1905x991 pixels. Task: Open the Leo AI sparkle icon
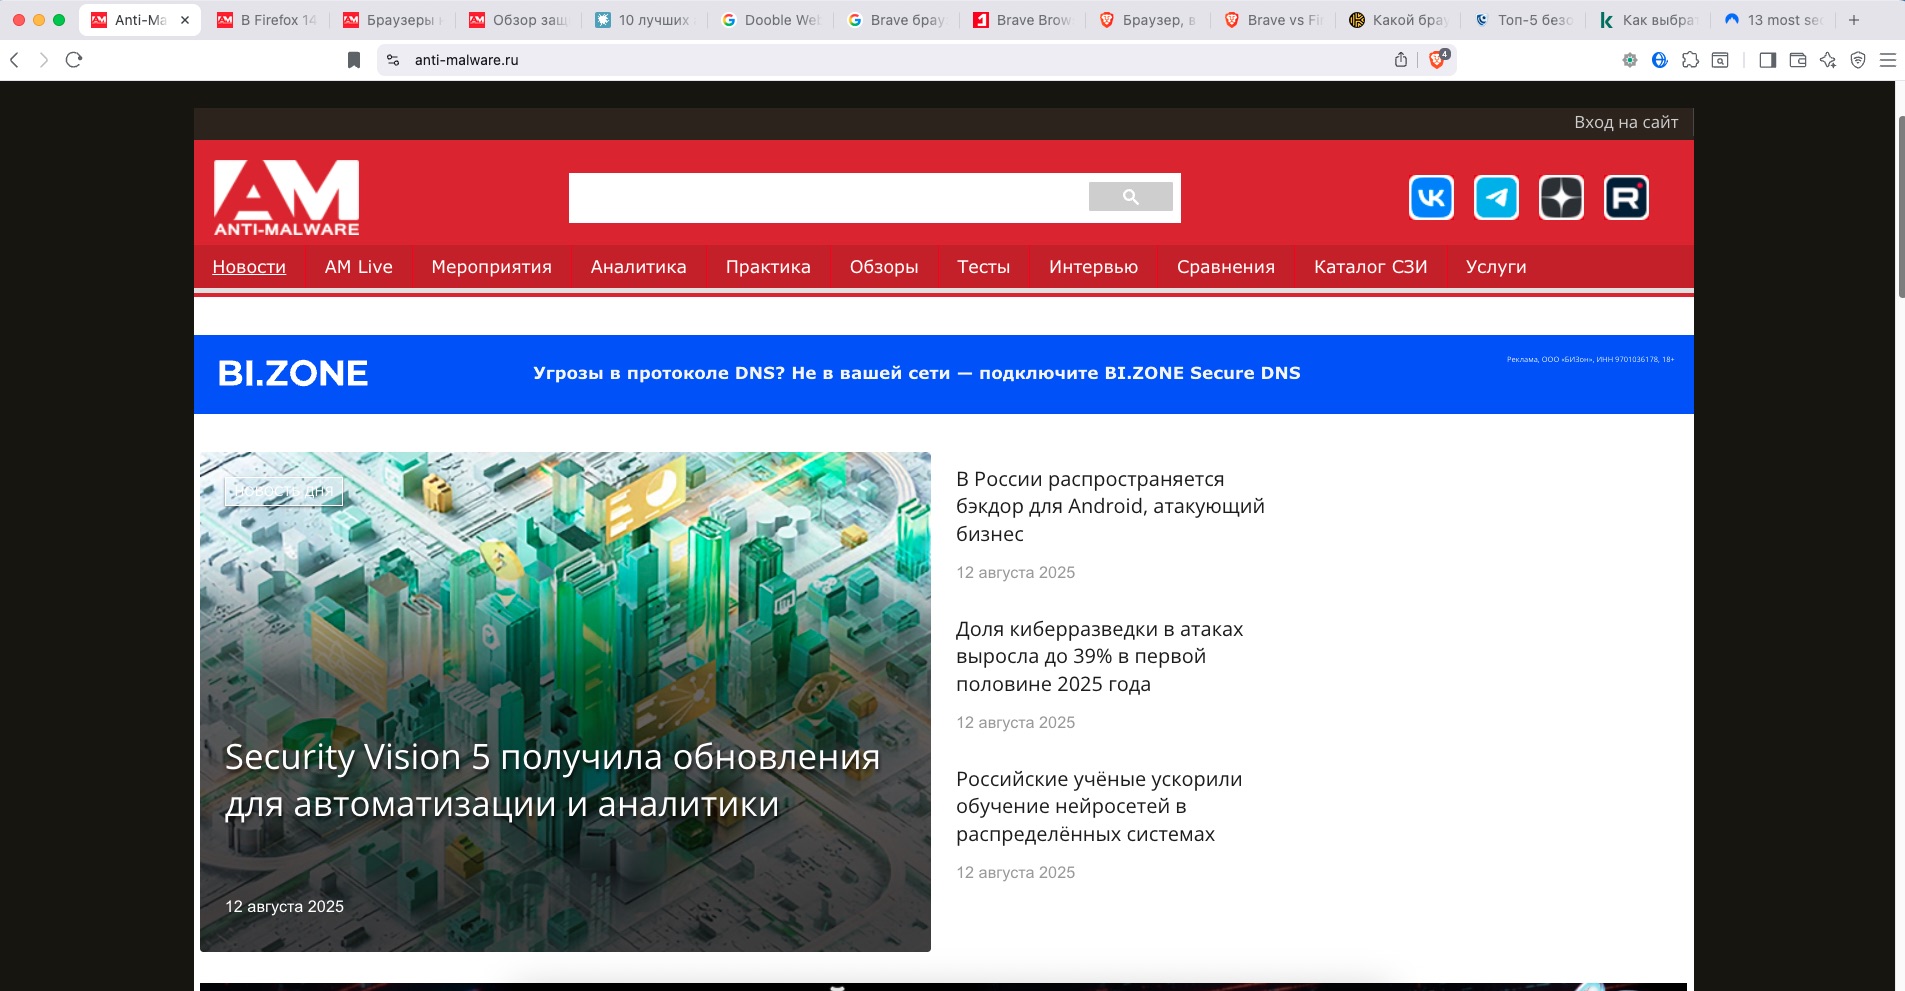1828,60
